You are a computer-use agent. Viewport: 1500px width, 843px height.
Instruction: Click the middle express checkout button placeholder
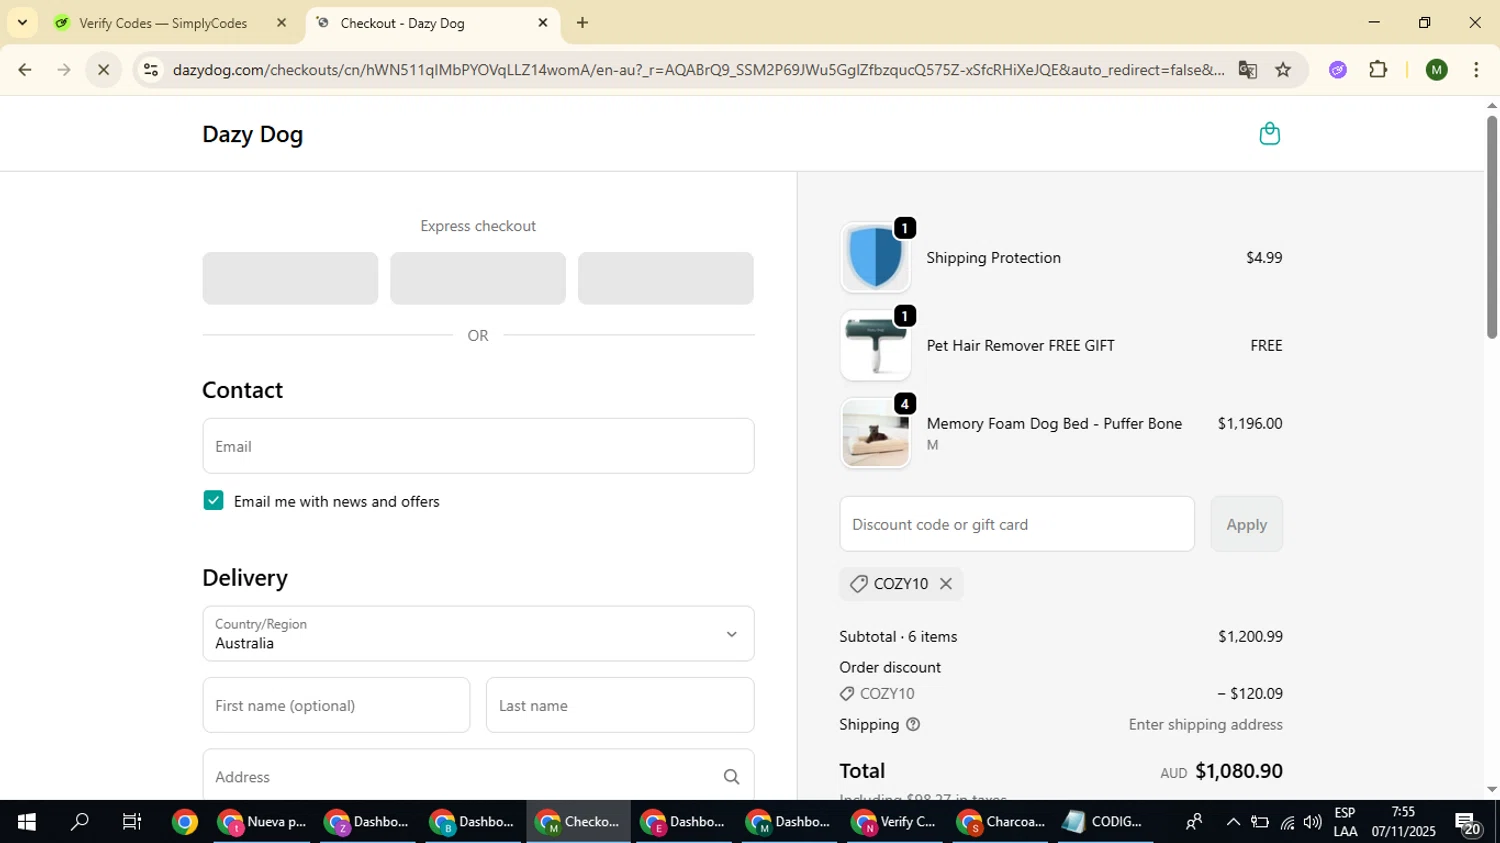[478, 278]
